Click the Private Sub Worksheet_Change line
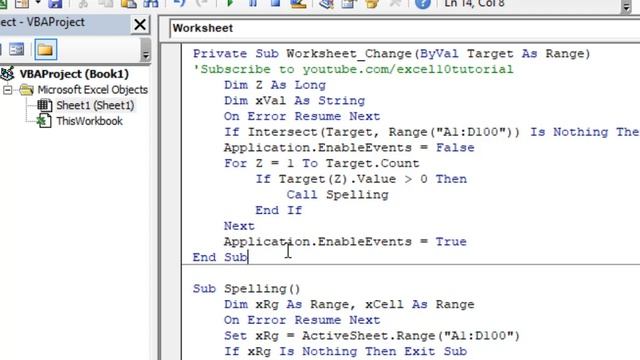 [391, 54]
